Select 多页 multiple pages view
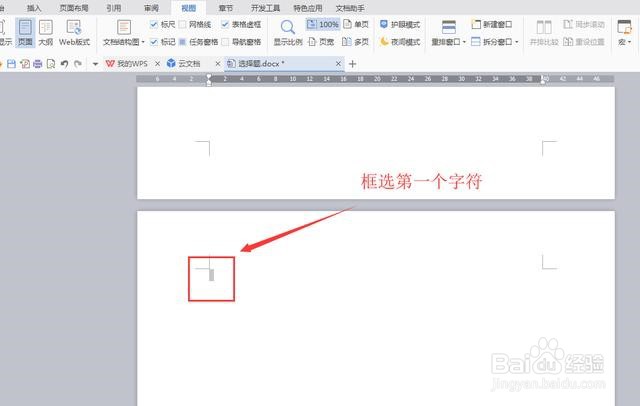The image size is (640, 406). (355, 42)
